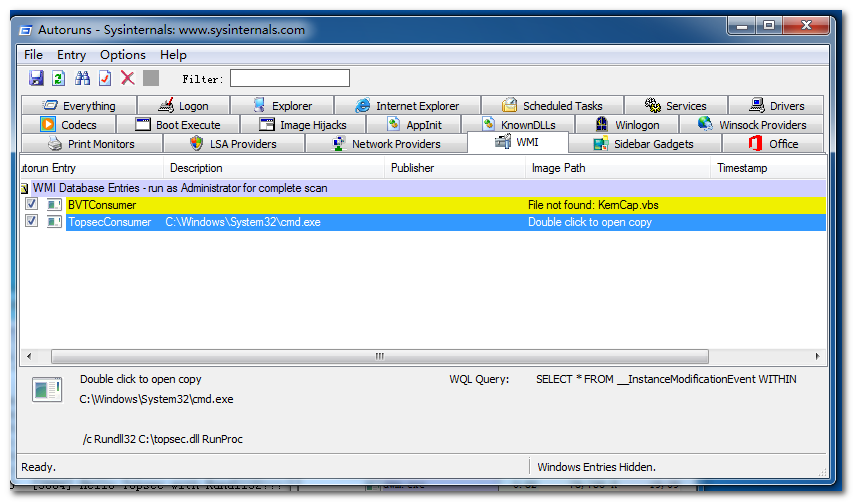Click the BVTConsumer entry icon

54,204
